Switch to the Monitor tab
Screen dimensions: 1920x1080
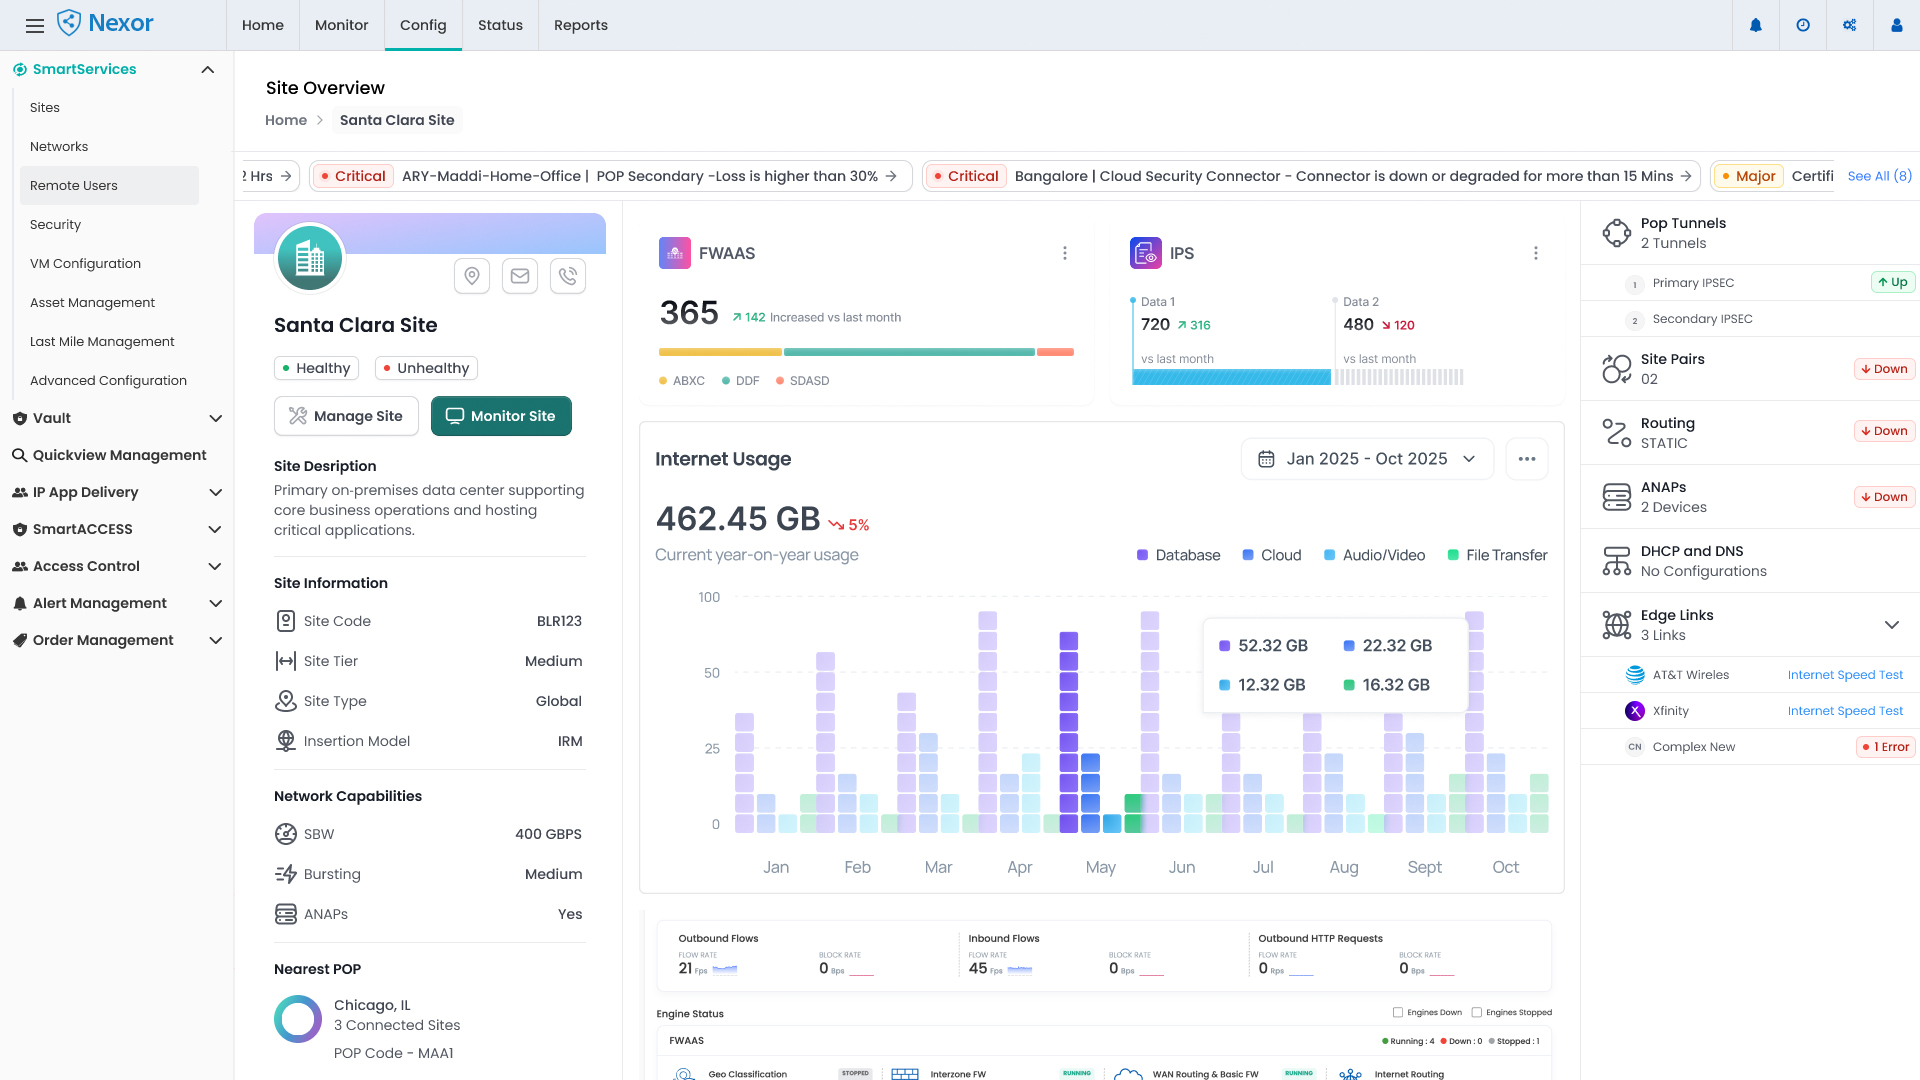point(341,25)
